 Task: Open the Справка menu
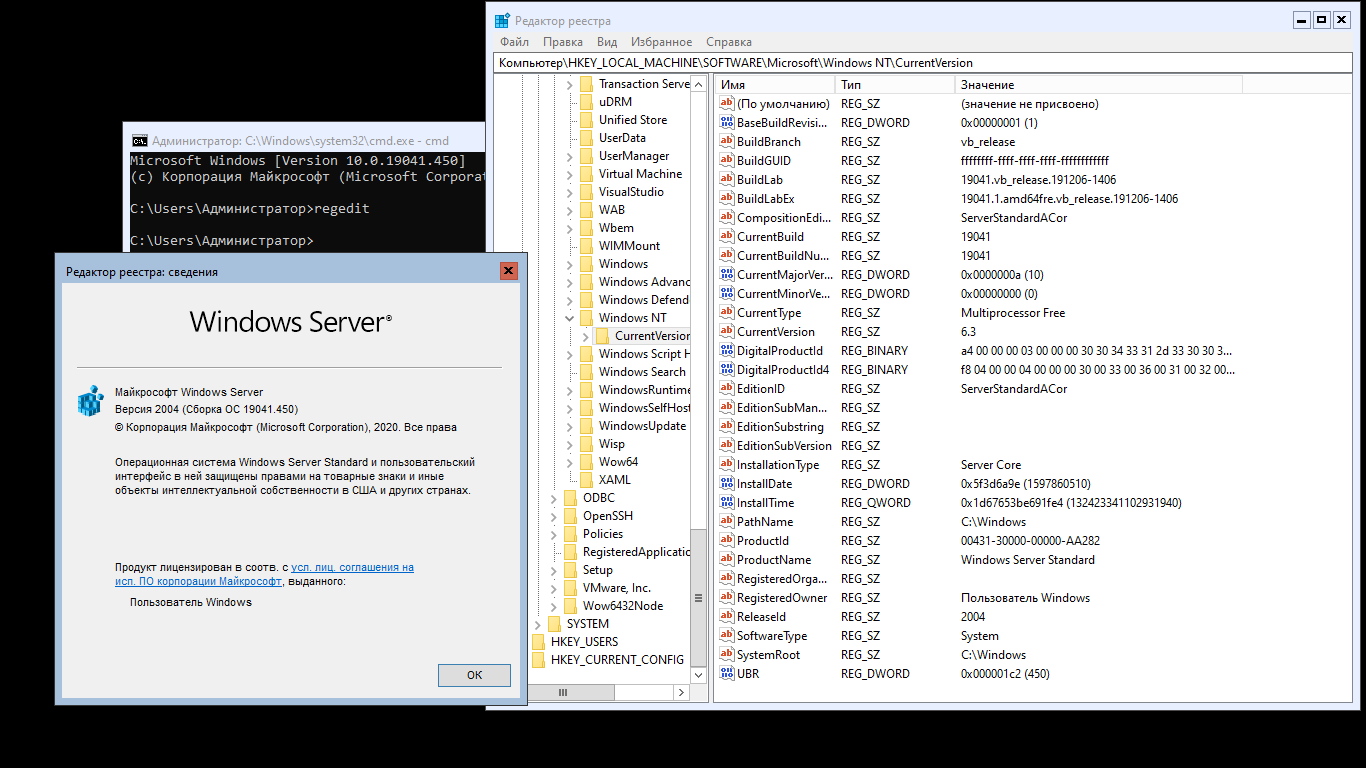[729, 42]
